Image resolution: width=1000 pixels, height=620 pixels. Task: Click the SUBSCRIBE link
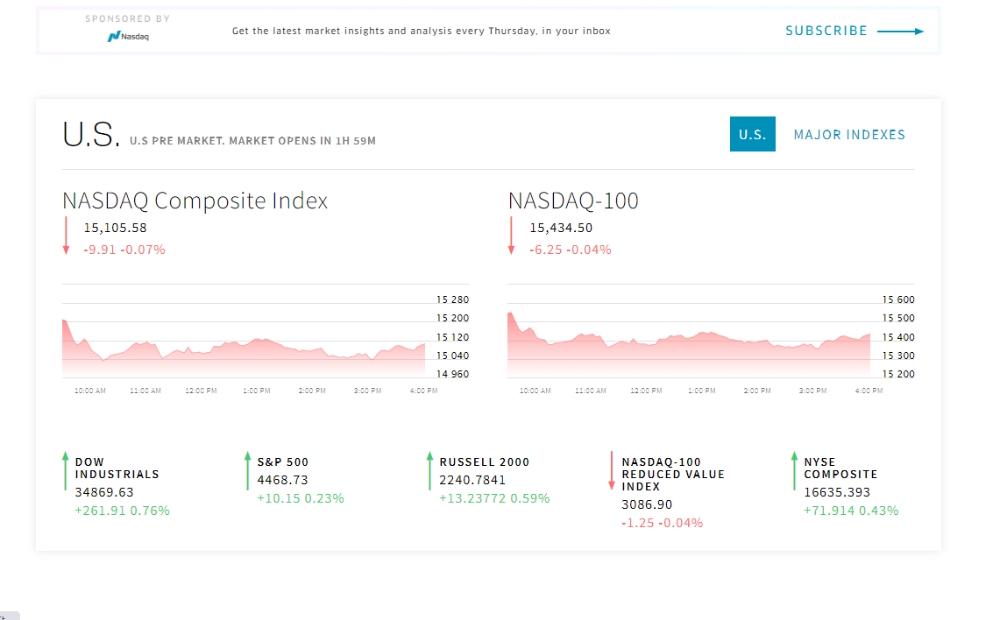[826, 31]
